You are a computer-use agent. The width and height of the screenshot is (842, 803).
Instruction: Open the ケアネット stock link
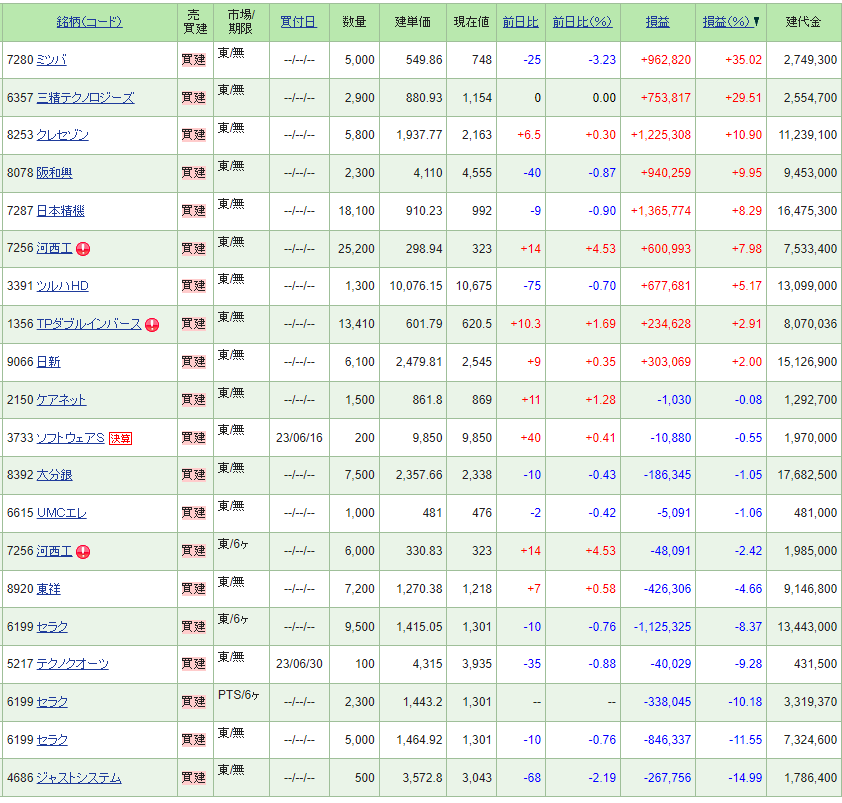tap(61, 400)
